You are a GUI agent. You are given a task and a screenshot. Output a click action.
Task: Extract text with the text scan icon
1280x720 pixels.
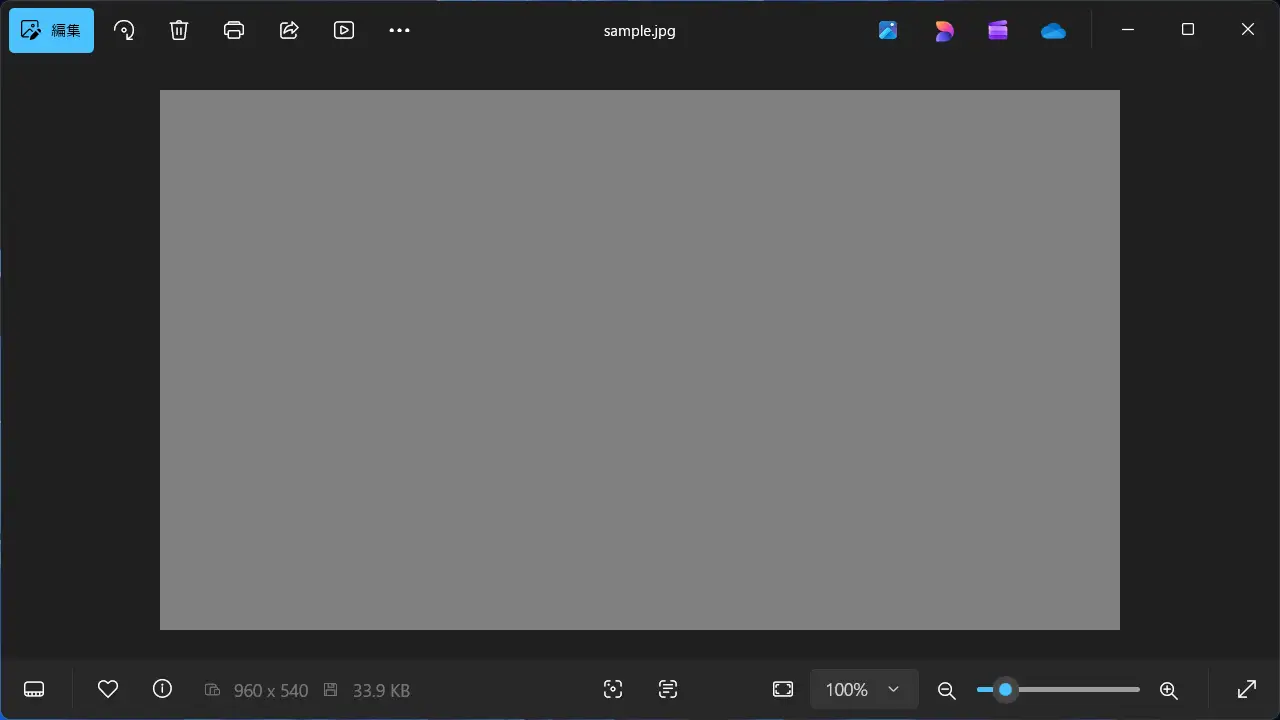[x=668, y=689]
